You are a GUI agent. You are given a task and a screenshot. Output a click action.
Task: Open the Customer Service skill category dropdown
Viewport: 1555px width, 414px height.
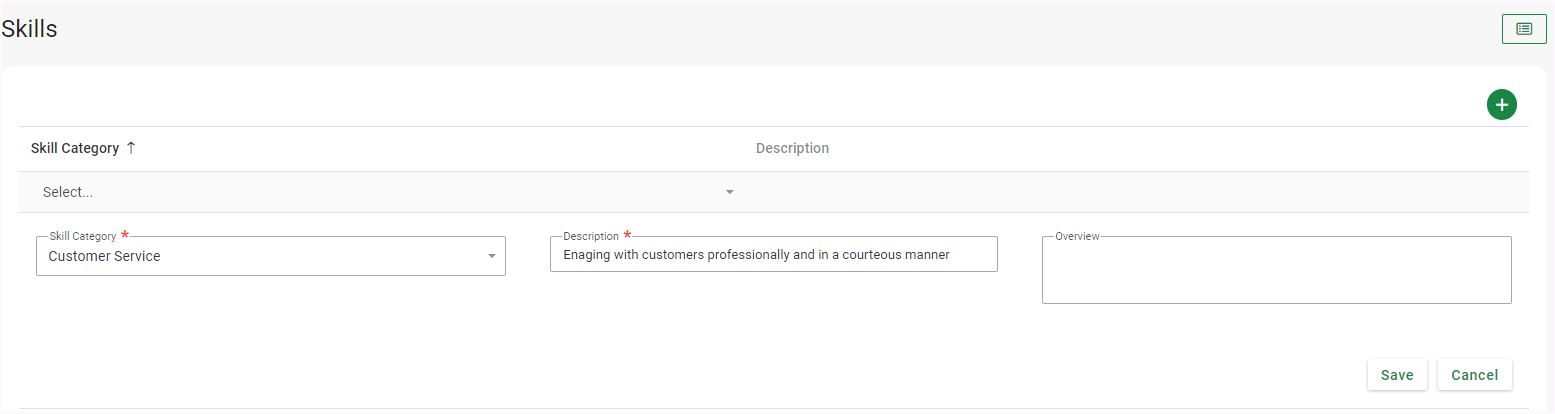point(260,256)
